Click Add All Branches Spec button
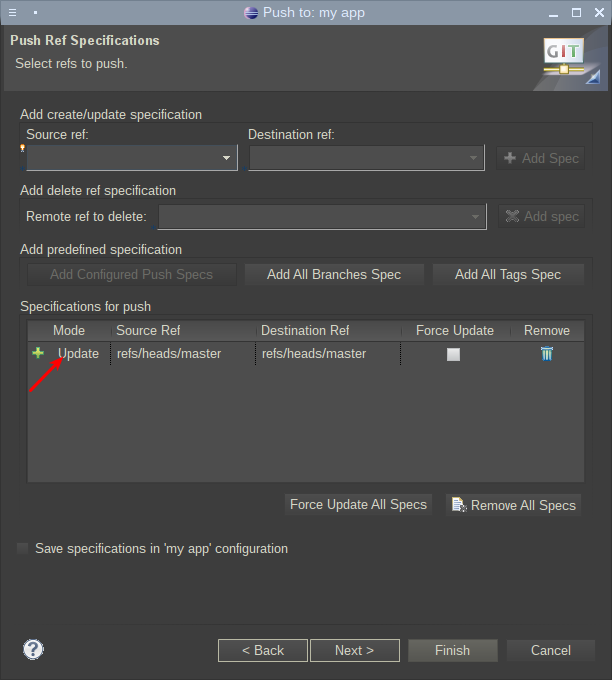The height and width of the screenshot is (680, 612). [334, 274]
